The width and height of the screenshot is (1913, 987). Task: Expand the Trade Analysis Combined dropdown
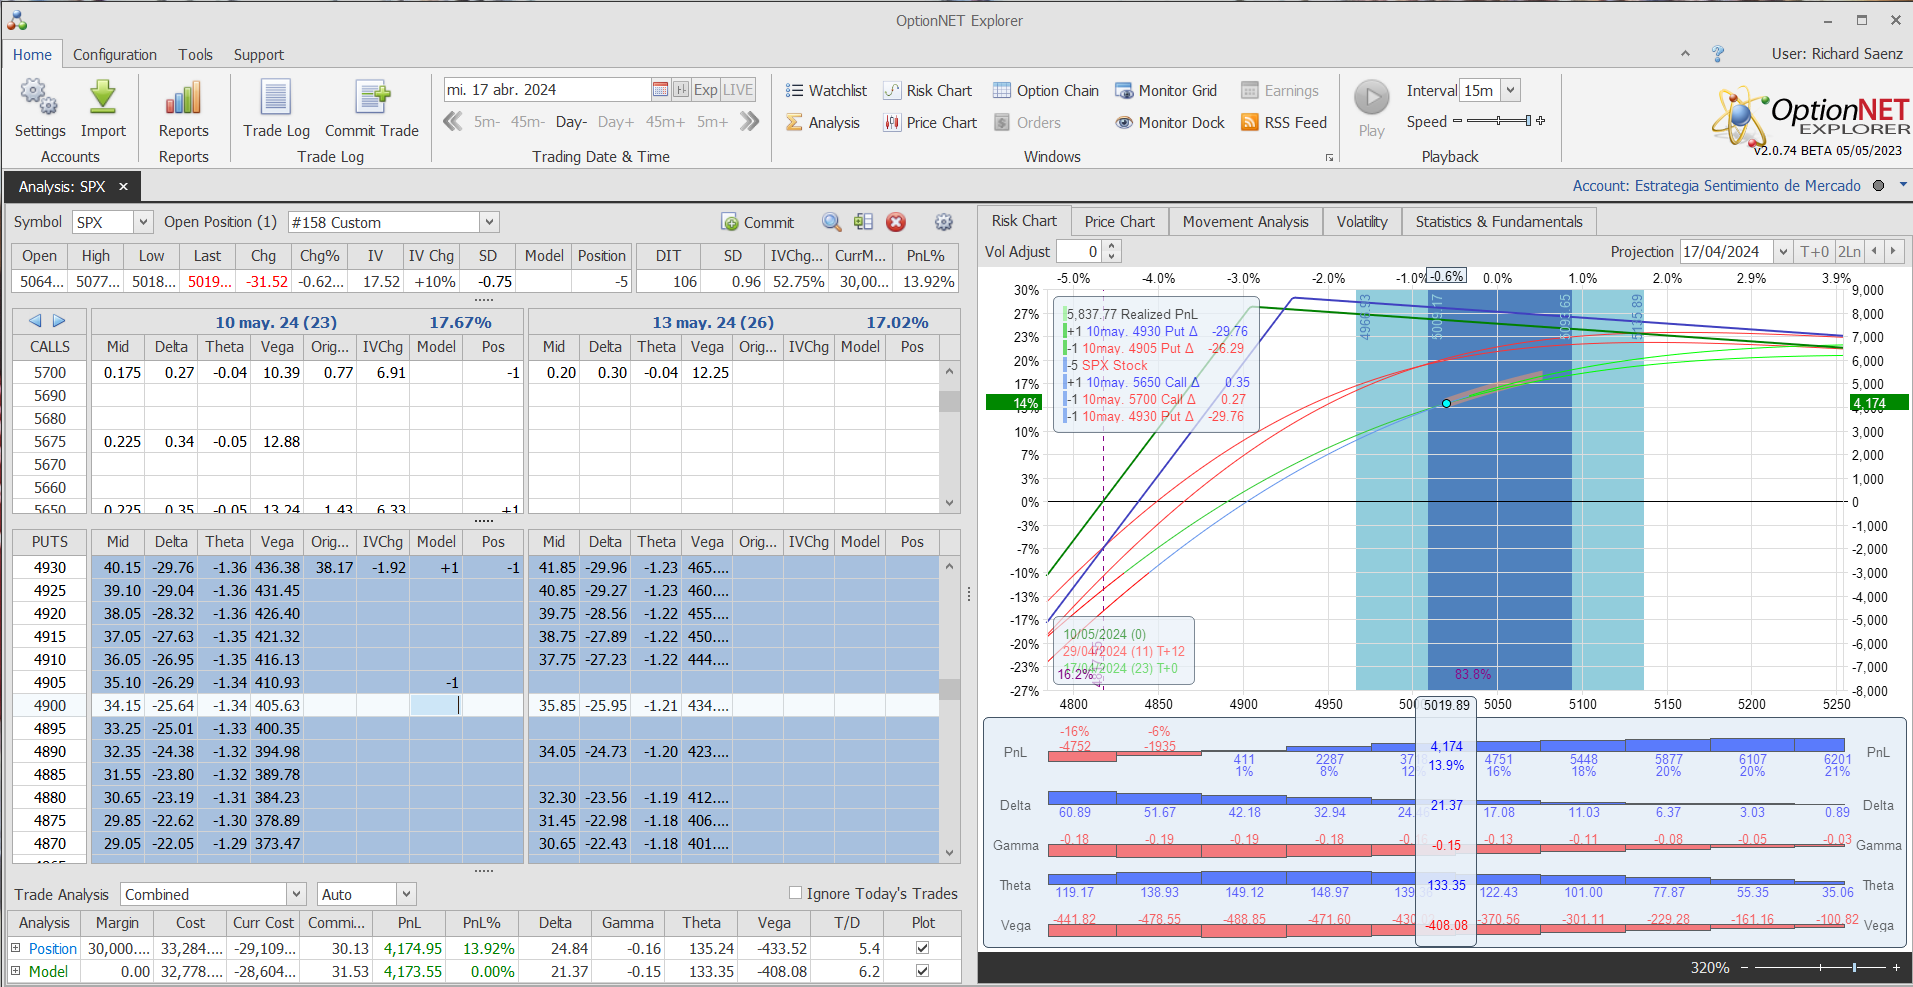click(x=296, y=894)
